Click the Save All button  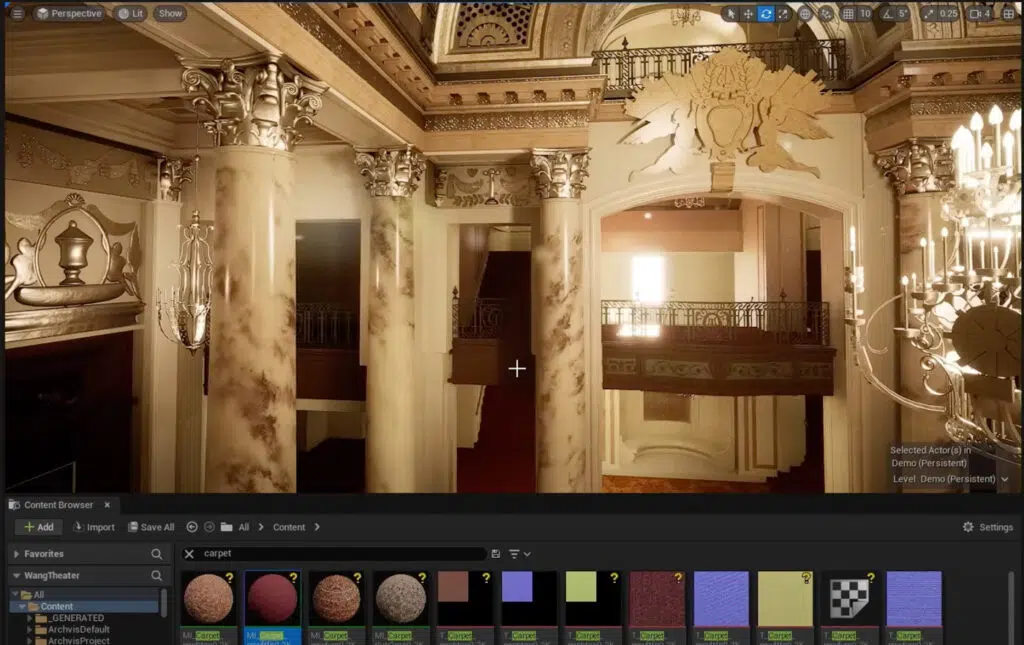(151, 527)
